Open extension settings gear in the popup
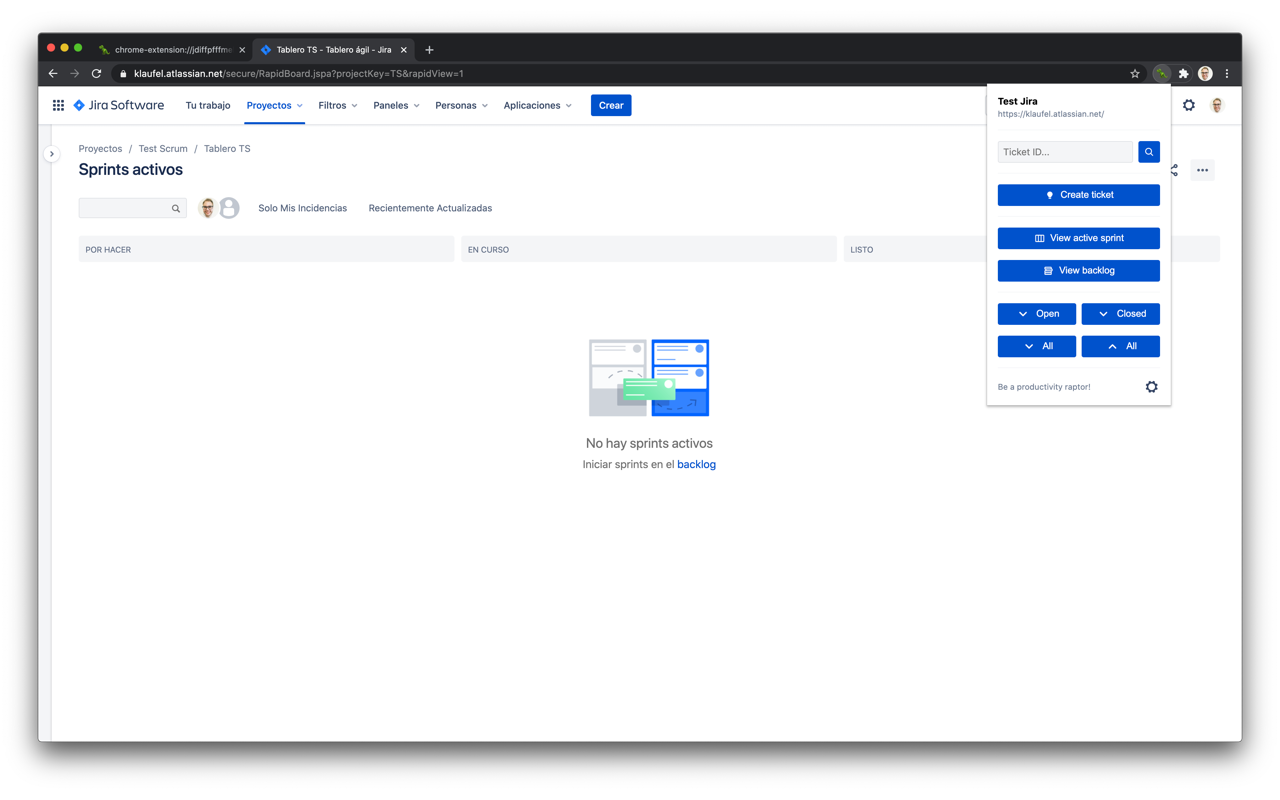Screen dimensions: 1280x800 click(x=1151, y=387)
